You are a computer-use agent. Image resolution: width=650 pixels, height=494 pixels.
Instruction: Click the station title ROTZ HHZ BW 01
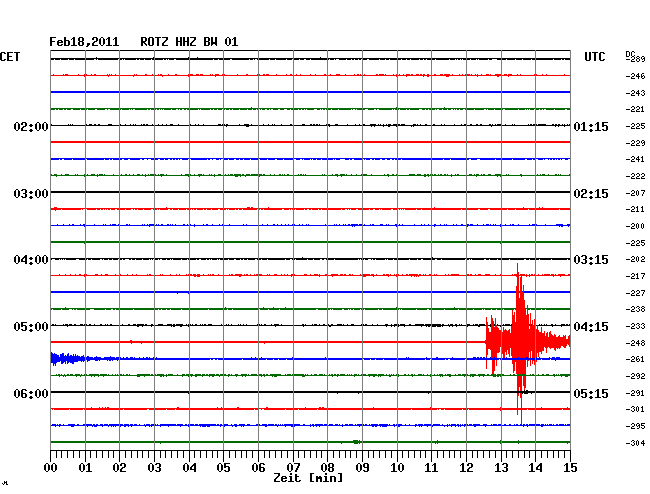click(x=189, y=42)
